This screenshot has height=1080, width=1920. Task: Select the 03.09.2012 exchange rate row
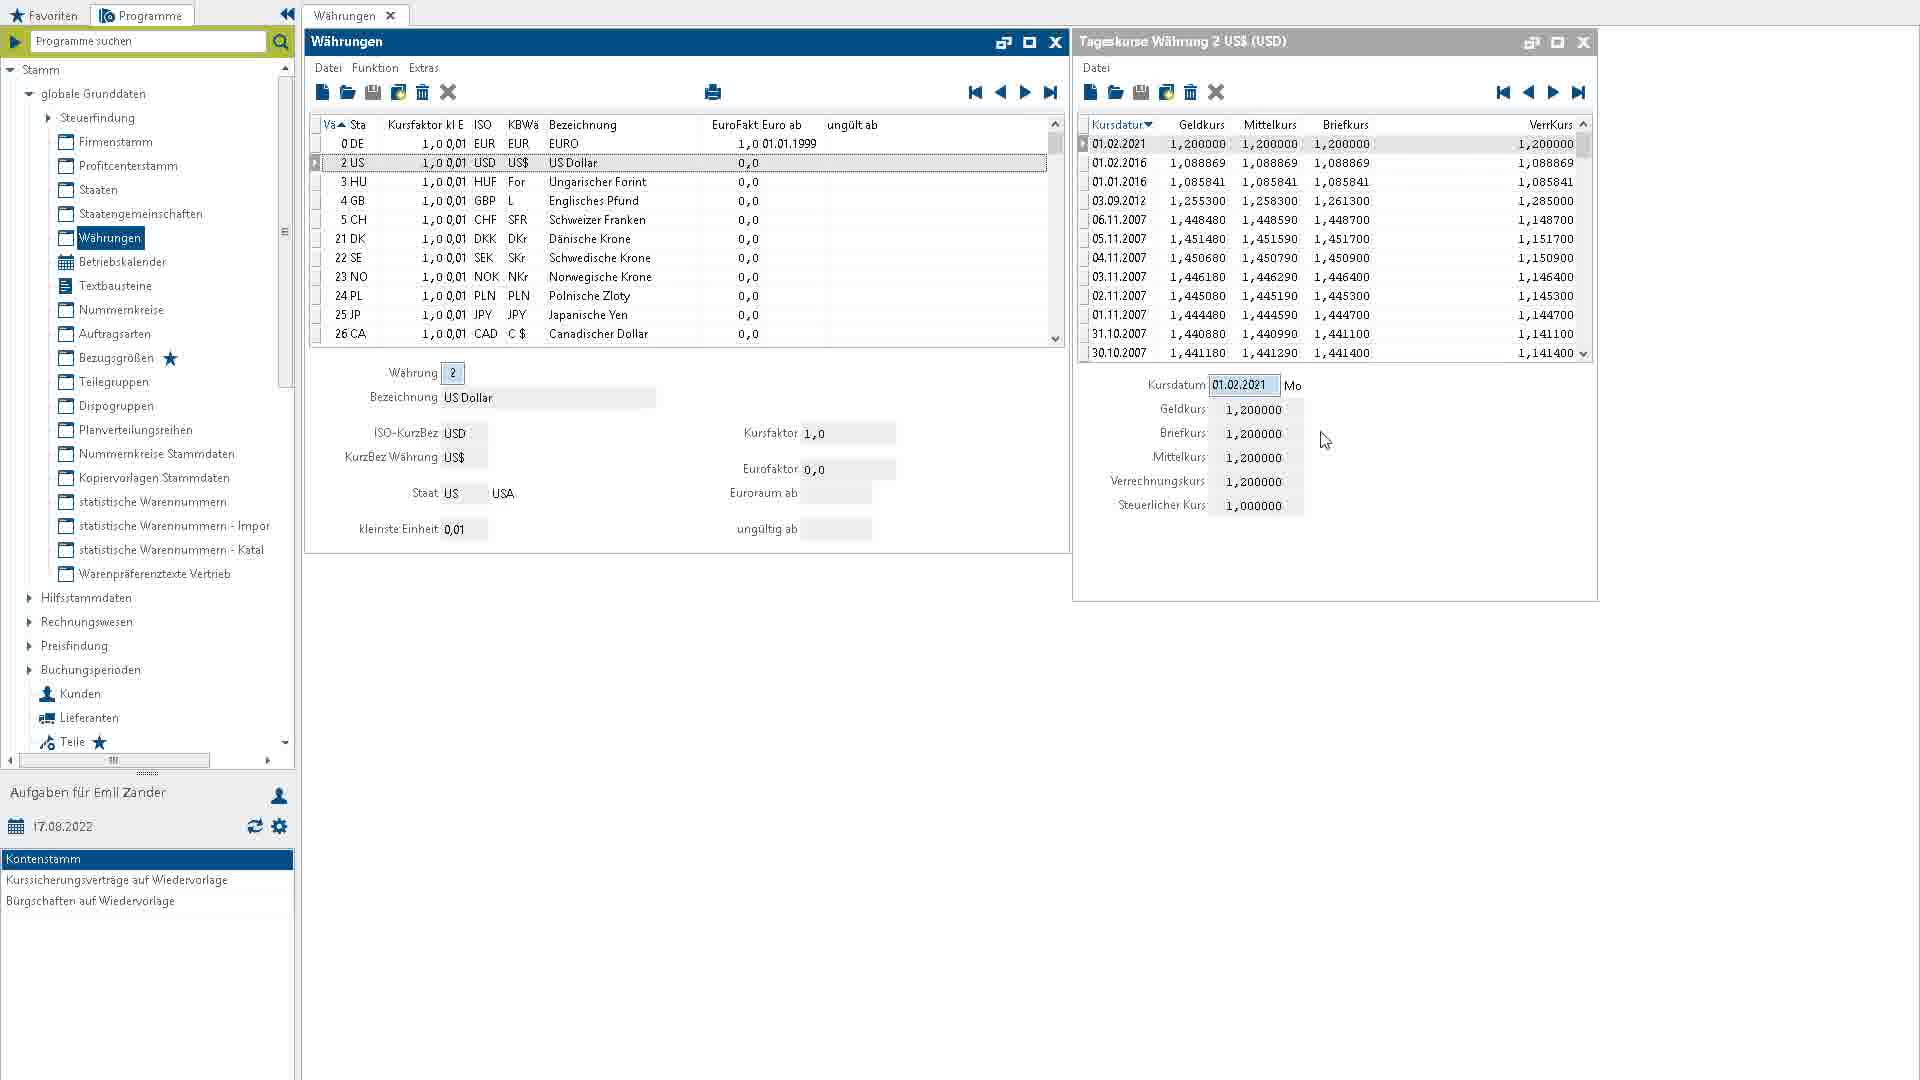pyautogui.click(x=1330, y=201)
